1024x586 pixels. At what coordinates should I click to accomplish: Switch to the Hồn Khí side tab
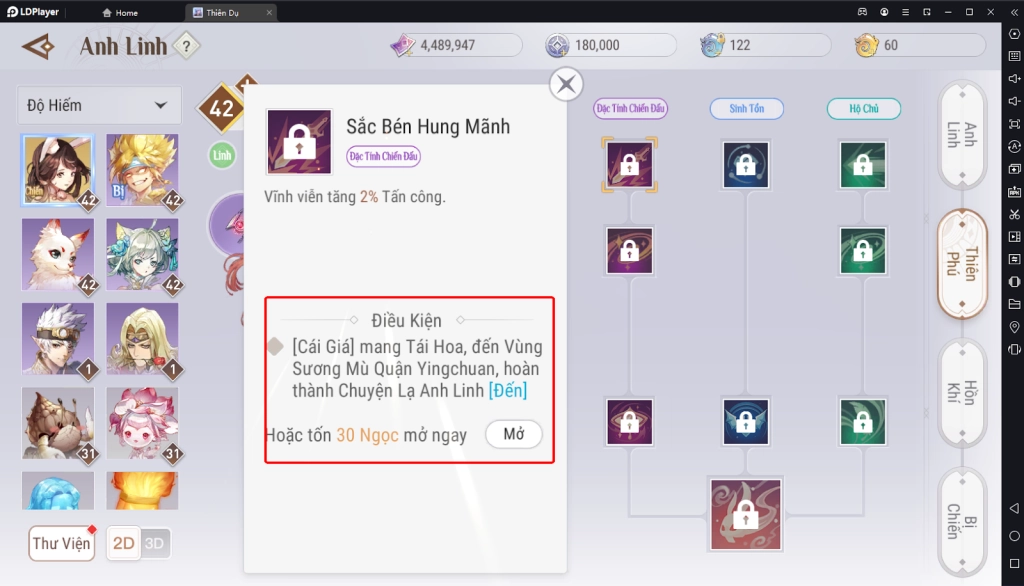point(962,393)
